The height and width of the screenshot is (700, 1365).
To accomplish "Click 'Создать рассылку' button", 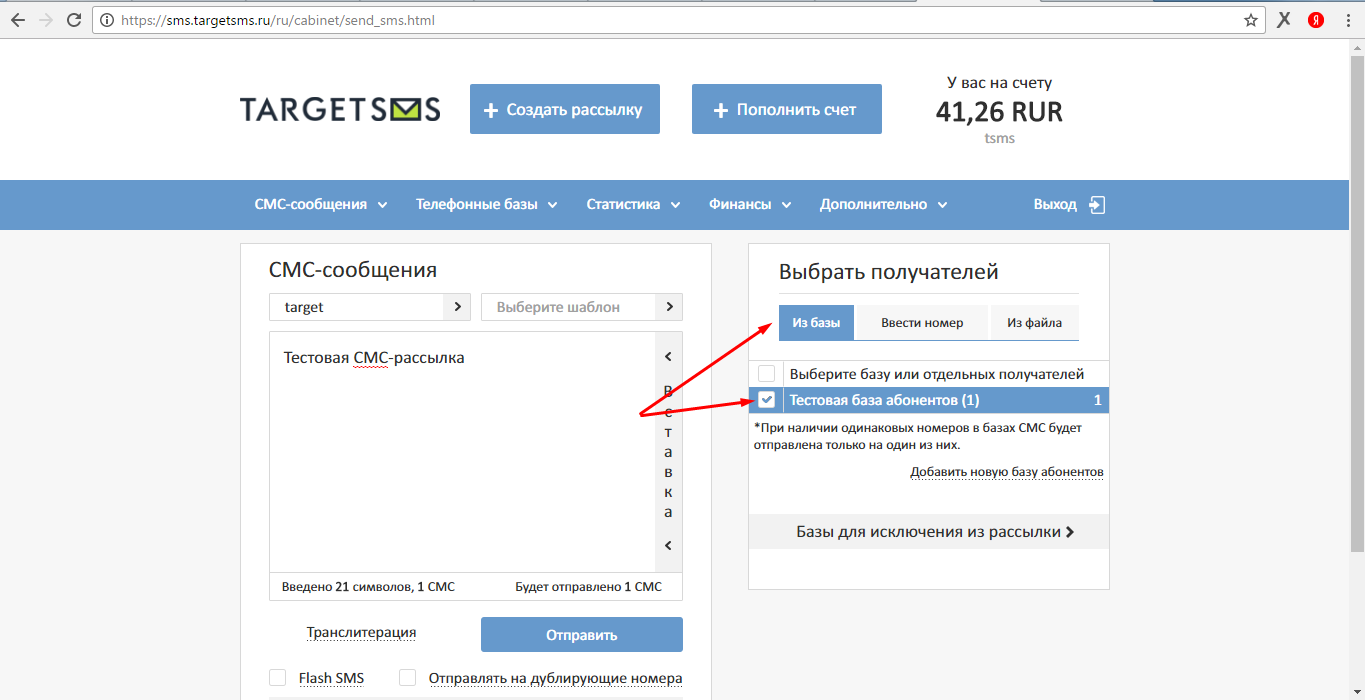I will point(565,109).
